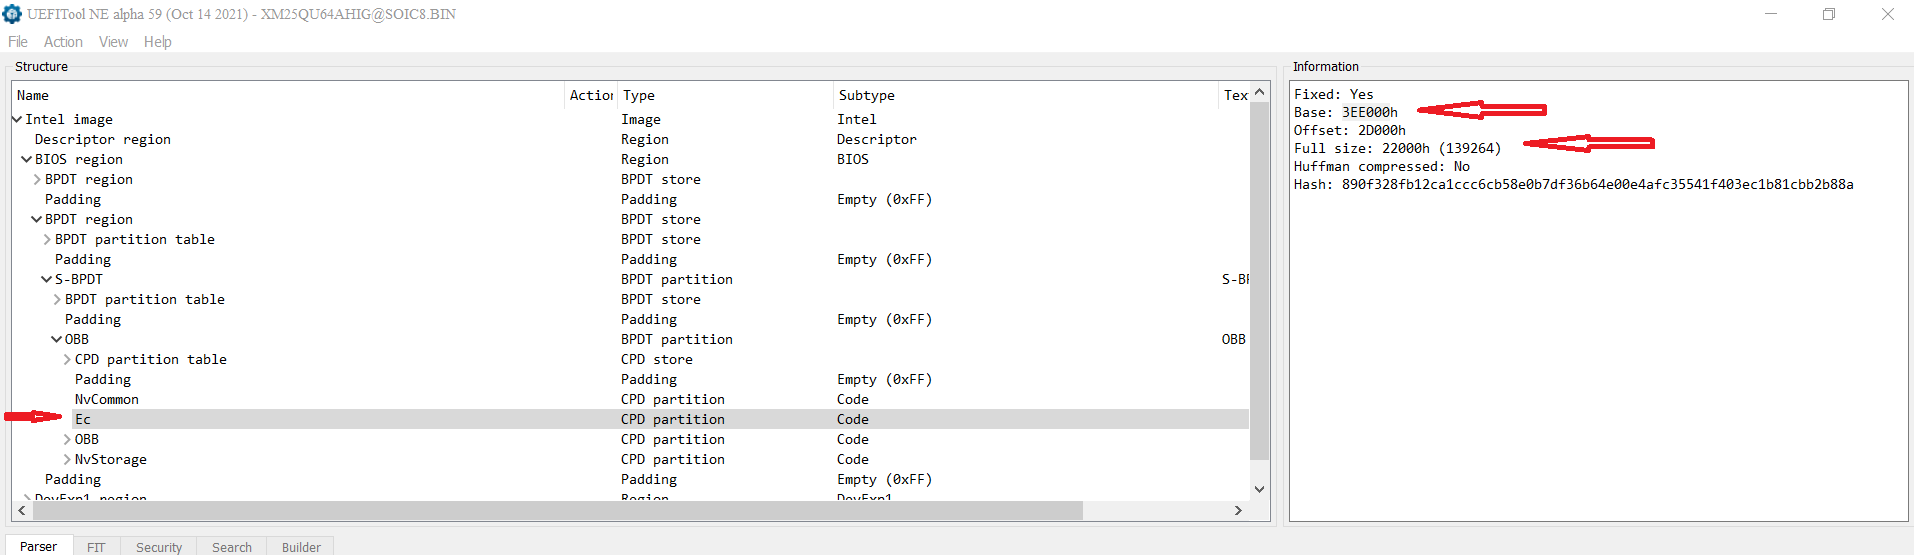Image resolution: width=1914 pixels, height=555 pixels.
Task: Click the Subtype column header
Action: click(x=867, y=95)
